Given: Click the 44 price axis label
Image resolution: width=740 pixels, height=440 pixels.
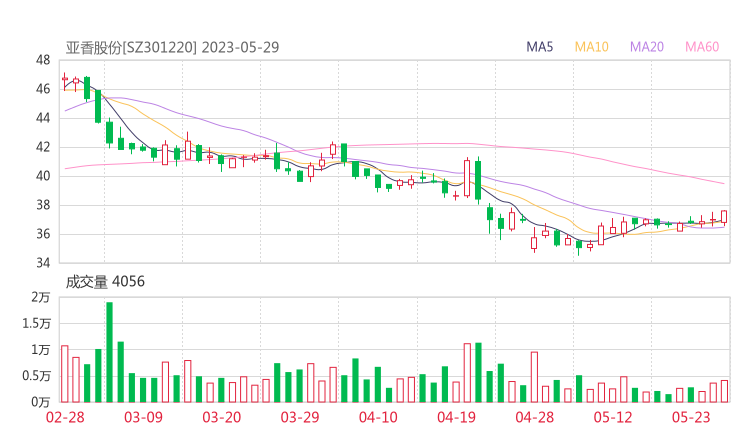Looking at the screenshot, I should (x=43, y=118).
